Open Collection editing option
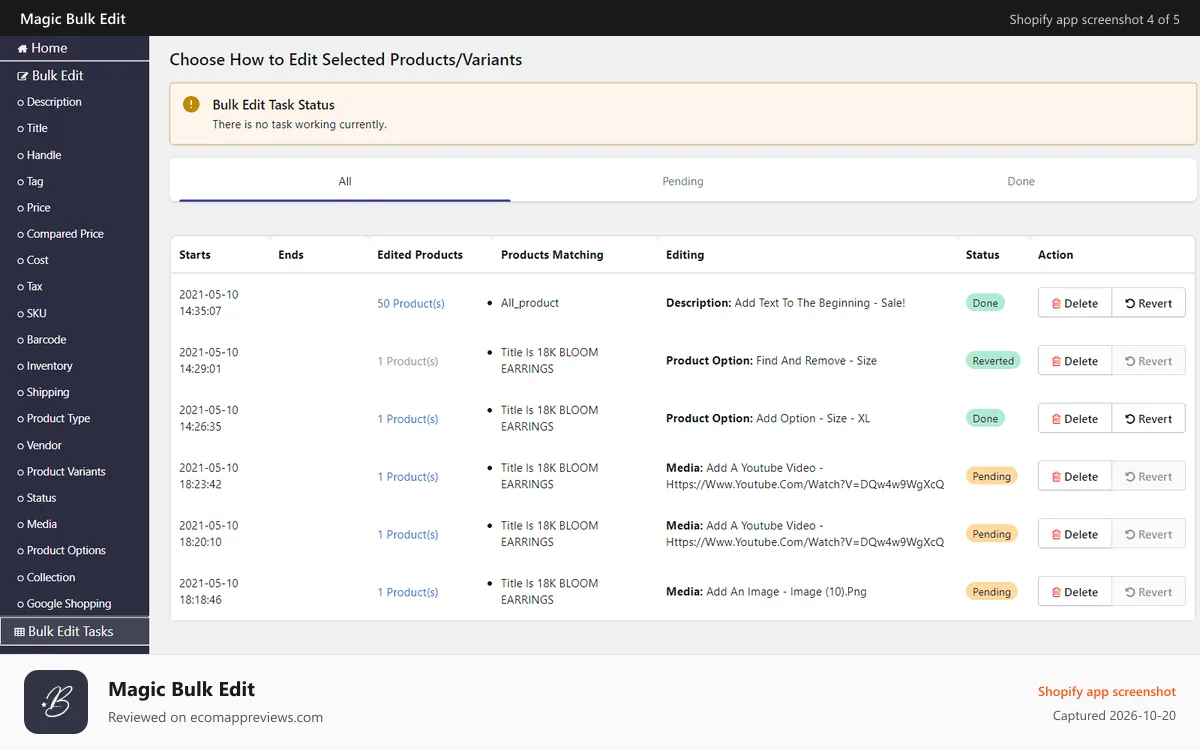1200x750 pixels. click(x=46, y=577)
